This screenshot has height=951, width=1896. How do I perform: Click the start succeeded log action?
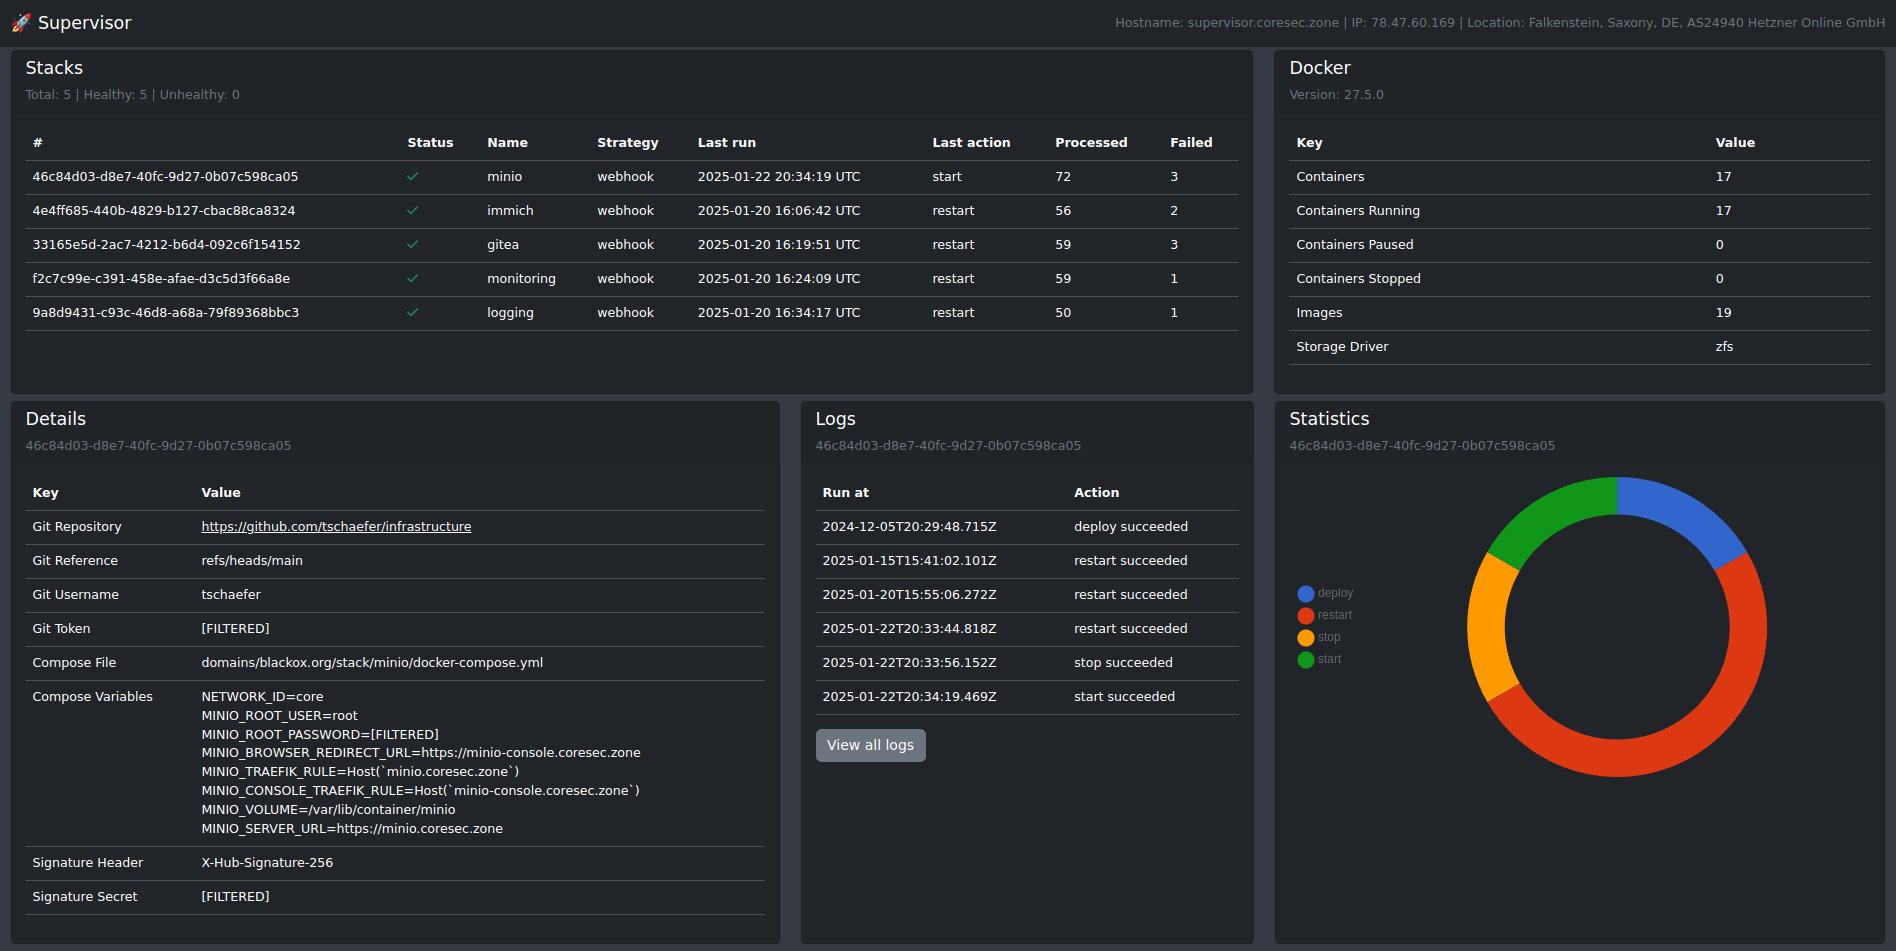[1124, 697]
